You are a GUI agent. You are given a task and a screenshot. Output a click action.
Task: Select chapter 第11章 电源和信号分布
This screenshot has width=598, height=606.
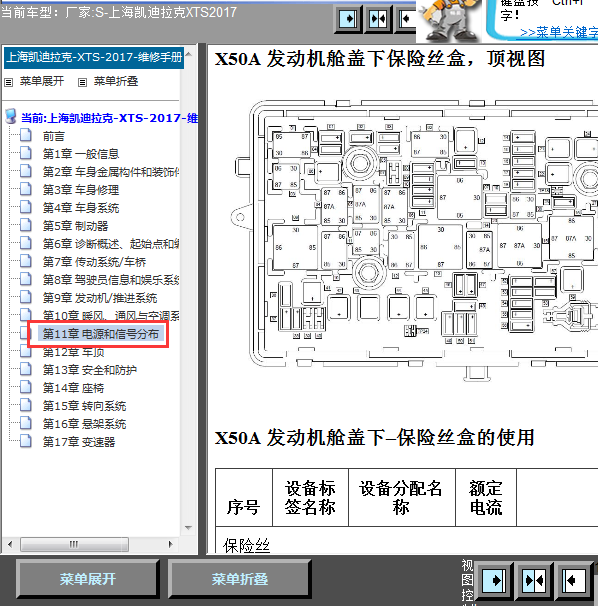click(101, 334)
